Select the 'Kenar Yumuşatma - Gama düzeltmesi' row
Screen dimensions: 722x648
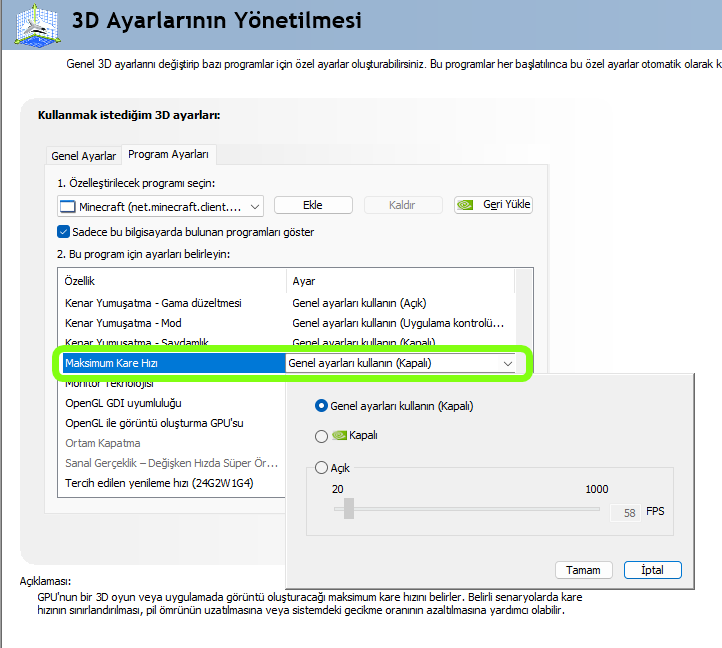(153, 303)
